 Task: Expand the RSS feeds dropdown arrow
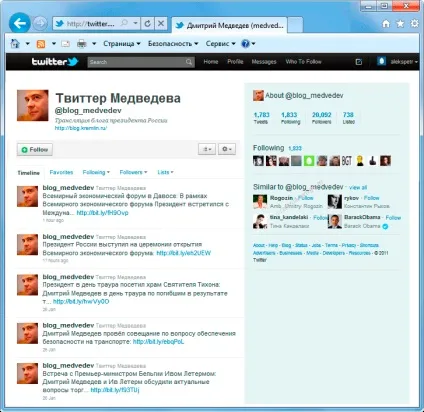(54, 44)
